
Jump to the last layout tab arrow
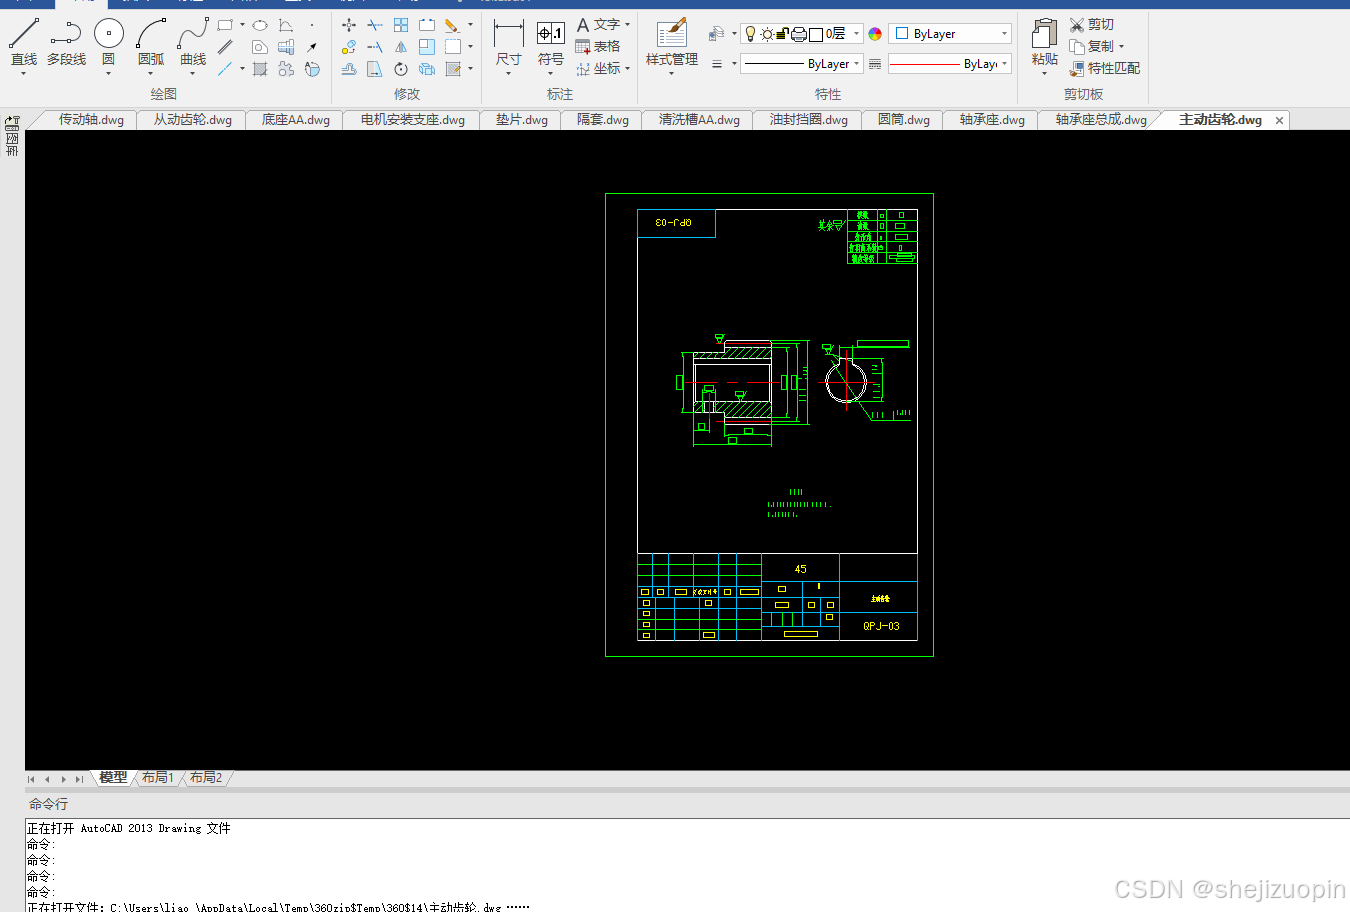[x=79, y=779]
